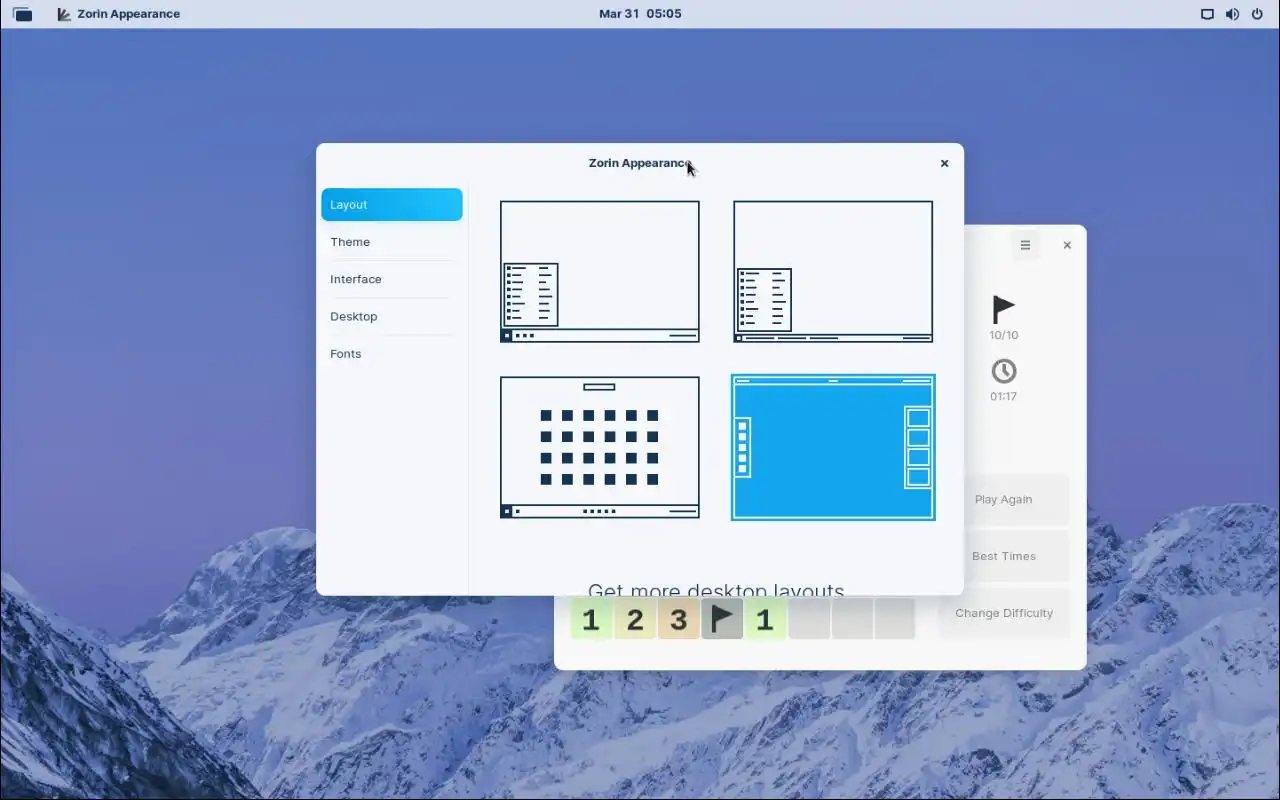The width and height of the screenshot is (1280, 800).
Task: Open the Theme section in sidebar
Action: point(391,242)
